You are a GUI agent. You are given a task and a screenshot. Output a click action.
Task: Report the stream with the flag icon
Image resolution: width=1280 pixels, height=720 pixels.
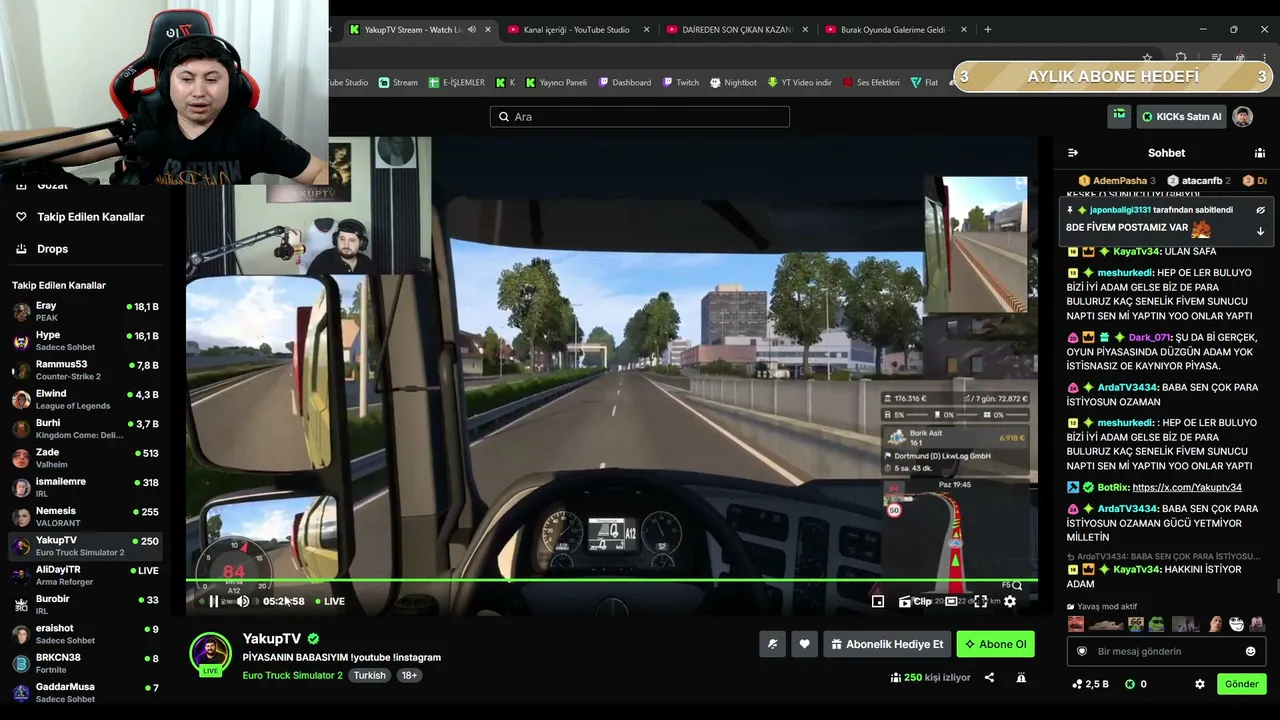(1021, 677)
